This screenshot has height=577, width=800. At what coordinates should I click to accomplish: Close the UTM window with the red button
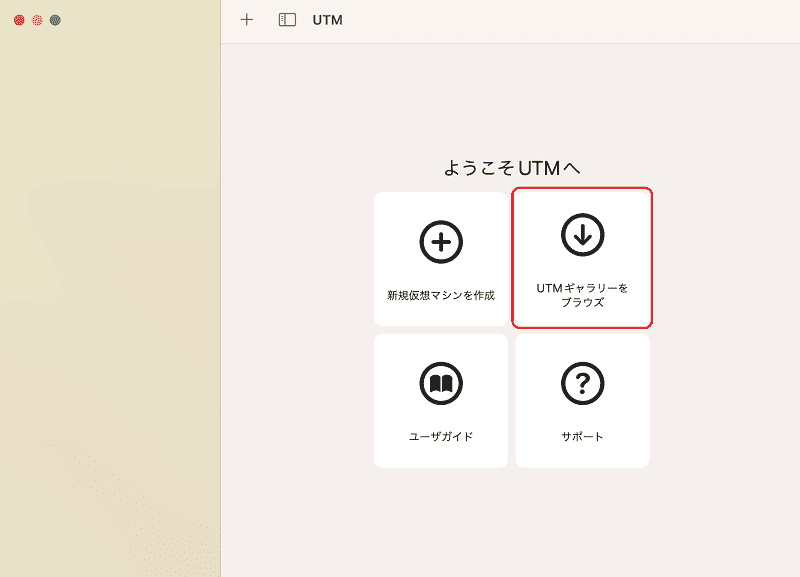click(19, 20)
